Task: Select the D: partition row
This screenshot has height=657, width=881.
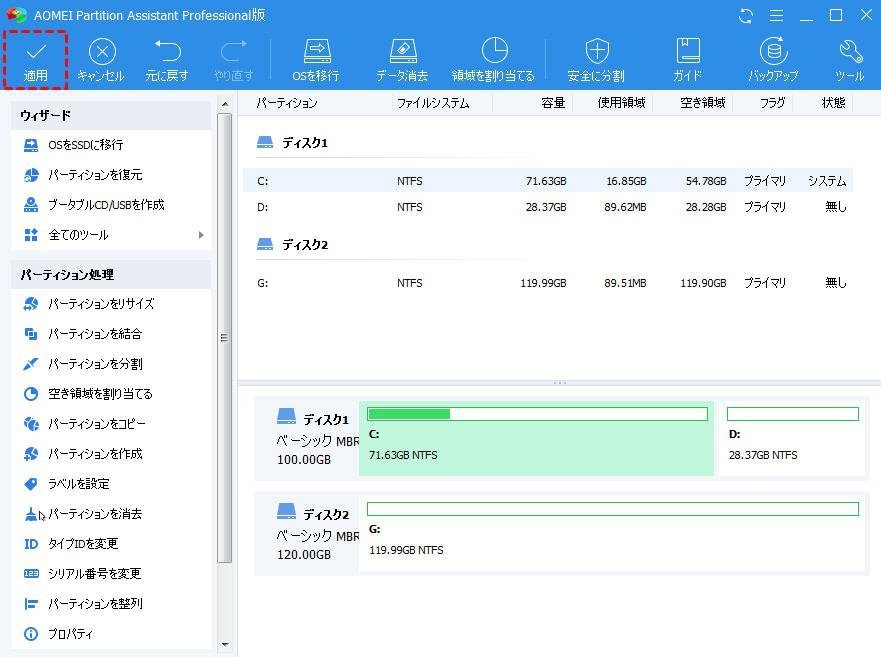Action: tap(548, 207)
